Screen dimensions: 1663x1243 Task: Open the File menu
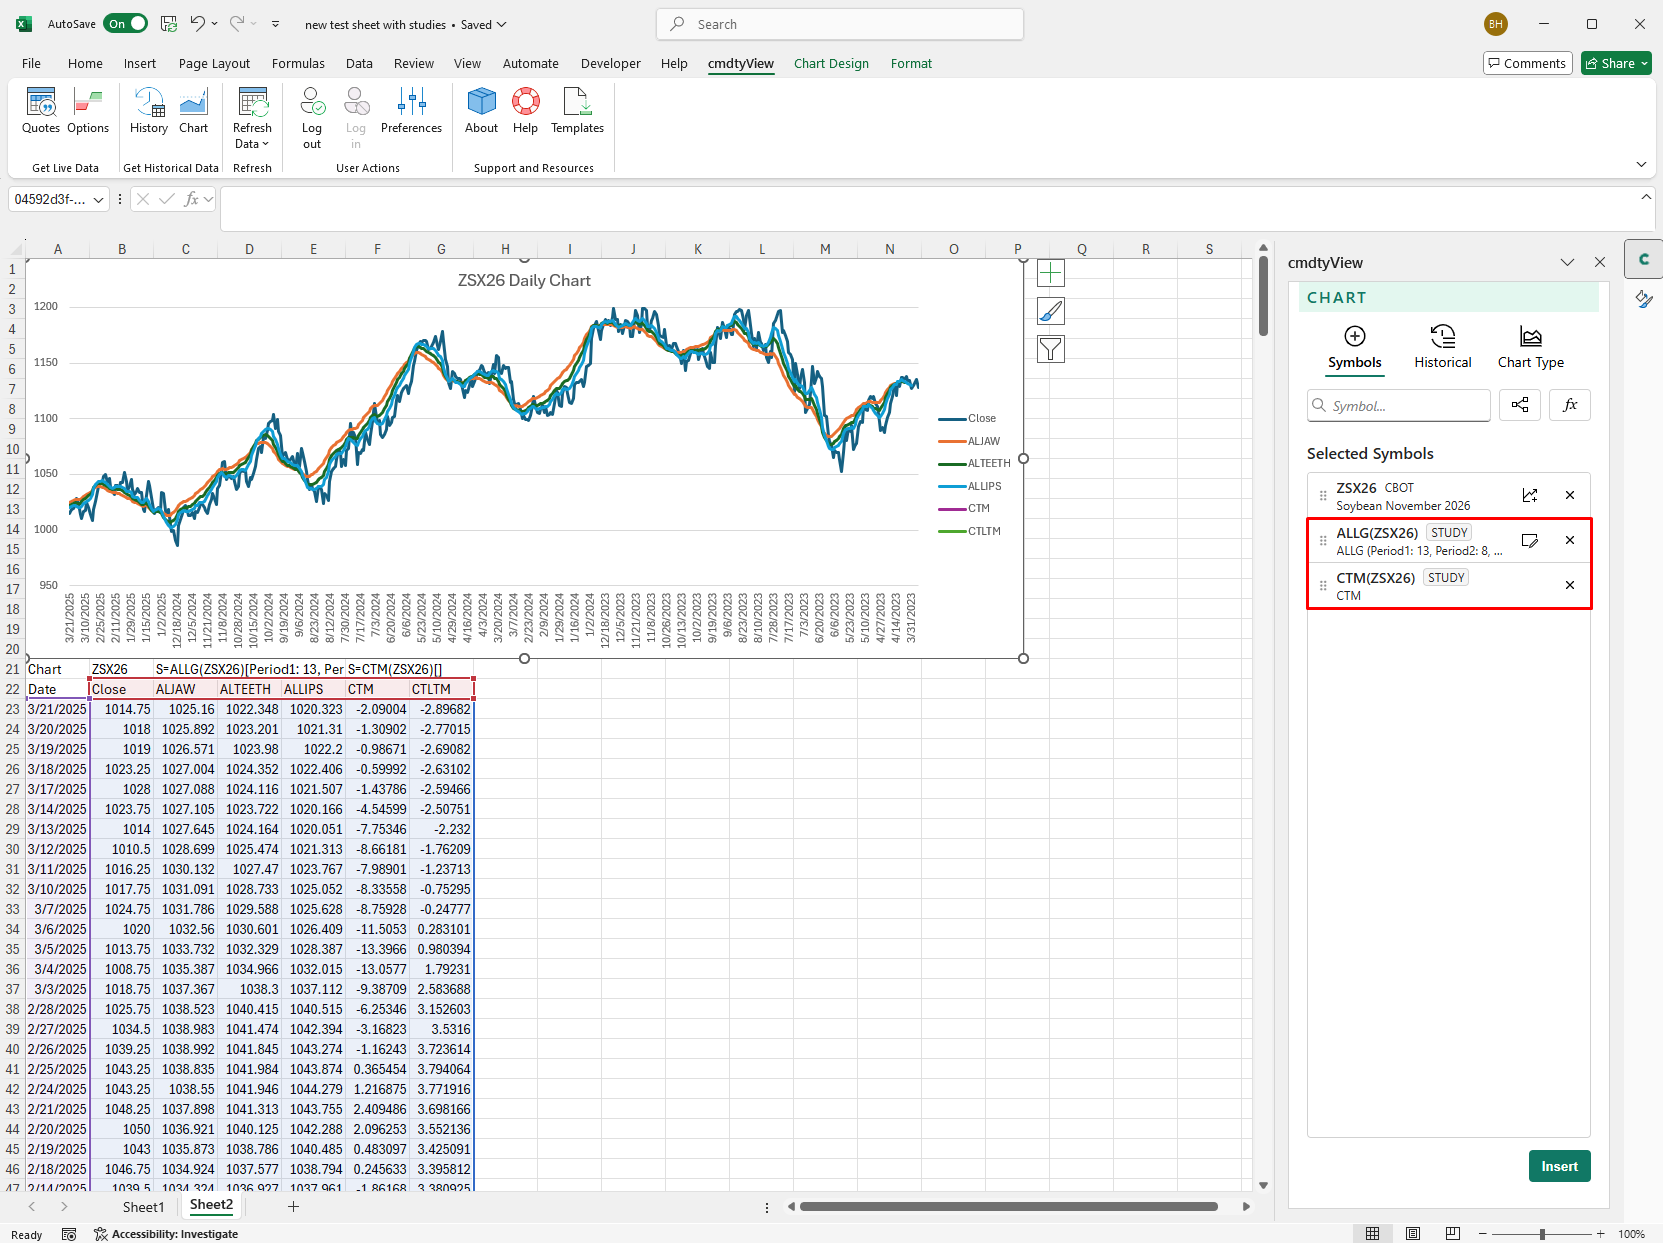(x=32, y=63)
